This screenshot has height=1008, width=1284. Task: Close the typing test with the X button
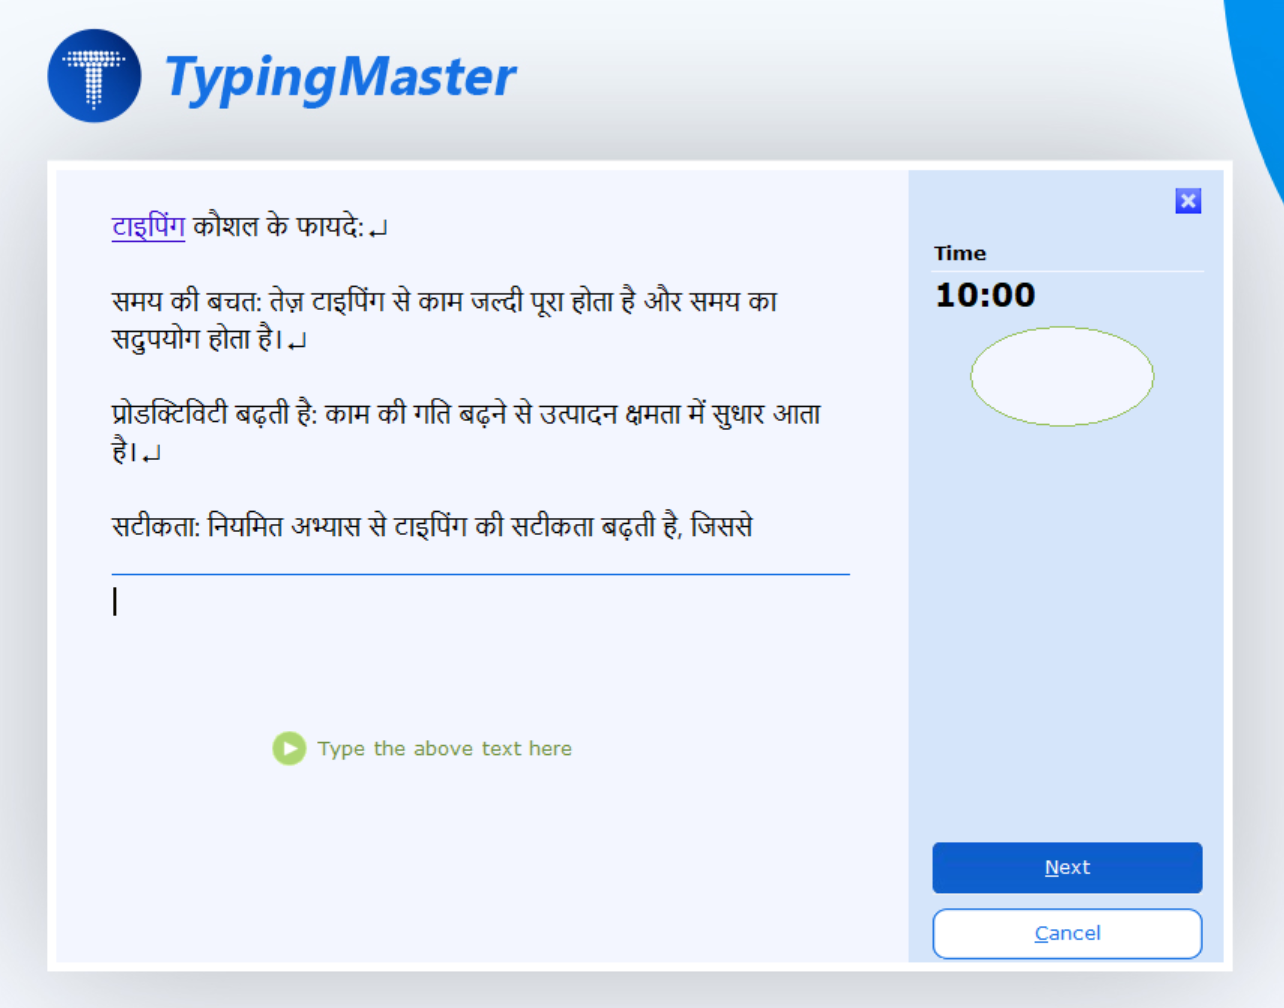pos(1188,201)
